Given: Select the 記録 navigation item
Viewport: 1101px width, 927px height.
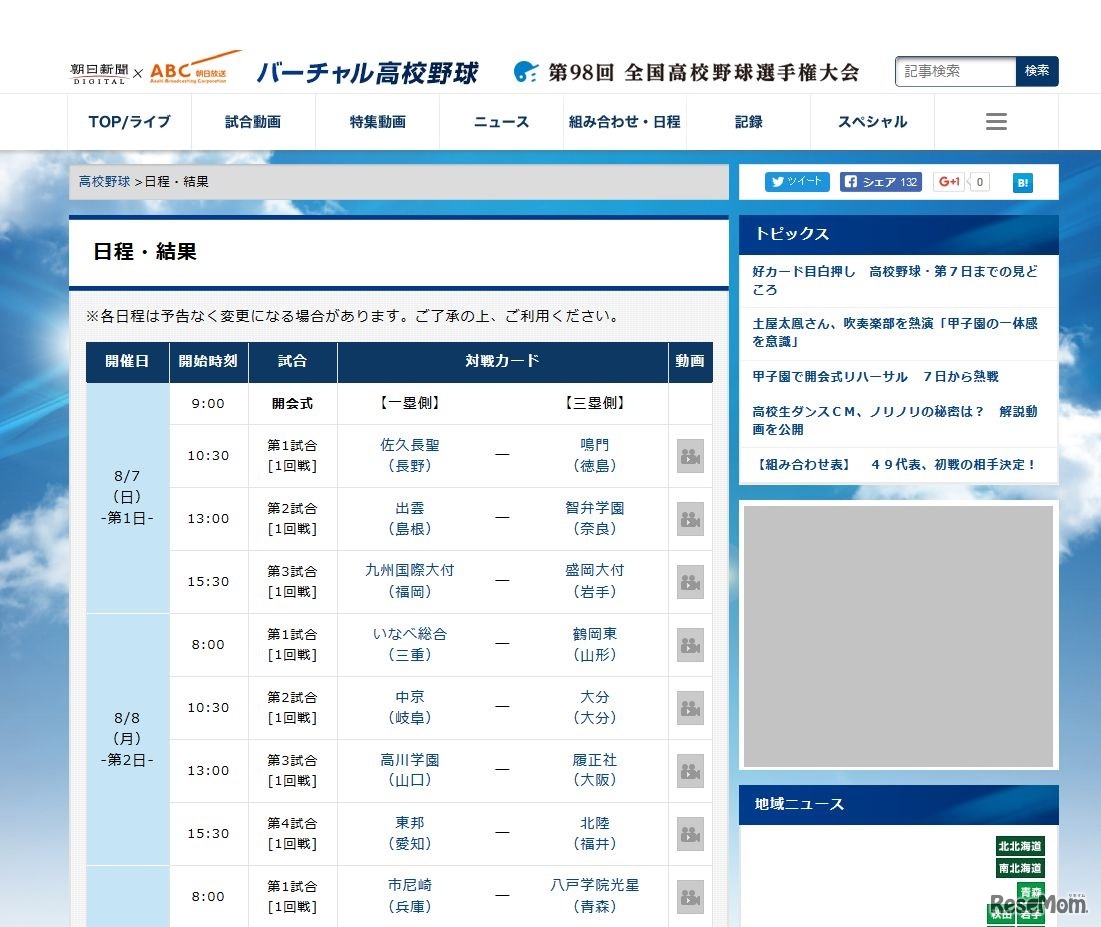Looking at the screenshot, I should (748, 121).
